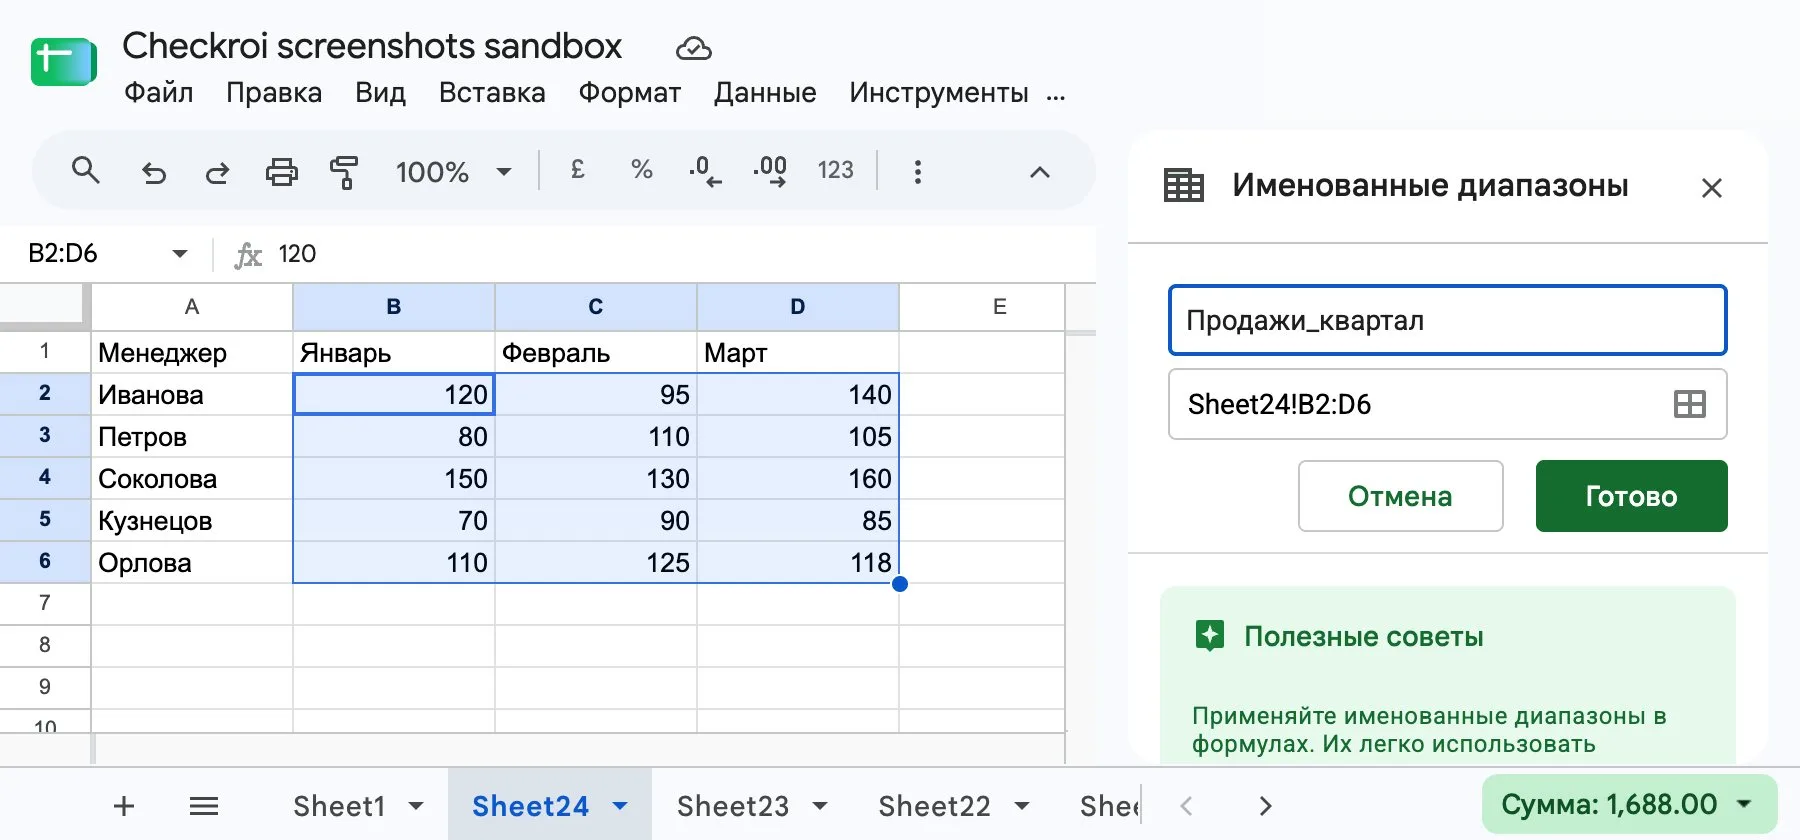Close the Именованные диапазоны panel
The height and width of the screenshot is (840, 1800).
point(1712,188)
